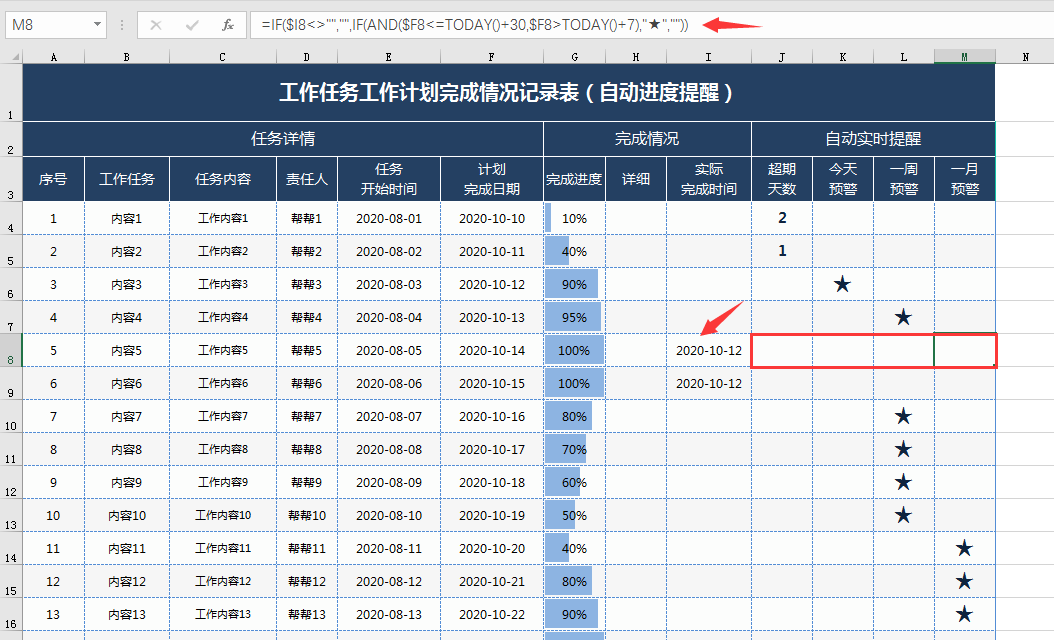Click the 一月预警 header cell
The width and height of the screenshot is (1054, 640).
(965, 179)
